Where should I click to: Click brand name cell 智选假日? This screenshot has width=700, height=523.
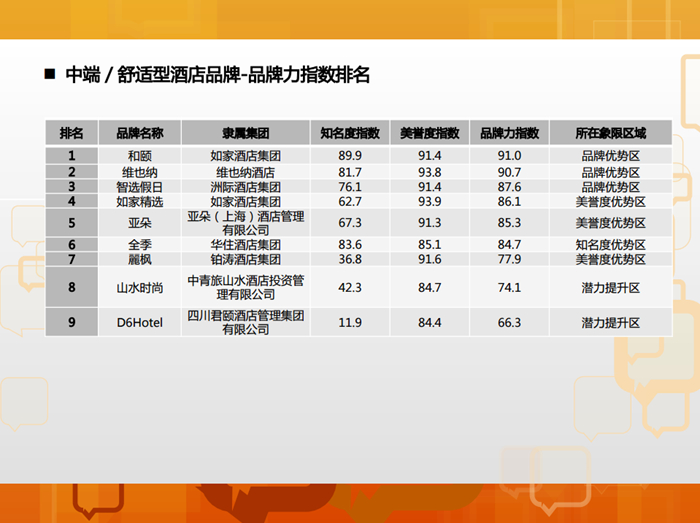[140, 187]
